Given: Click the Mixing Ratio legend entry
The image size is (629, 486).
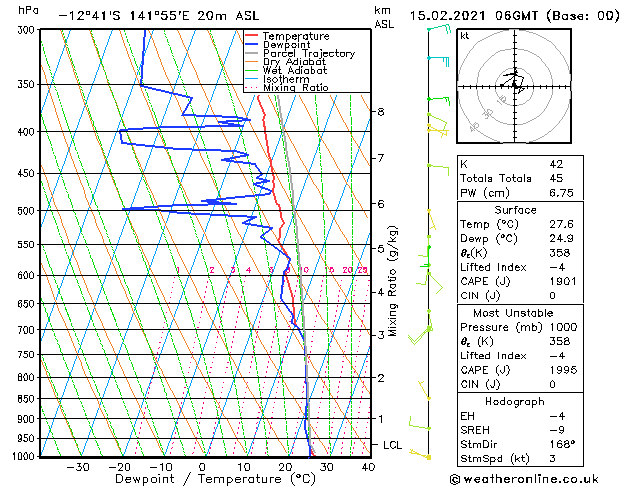Looking at the screenshot, I should 296,87.
